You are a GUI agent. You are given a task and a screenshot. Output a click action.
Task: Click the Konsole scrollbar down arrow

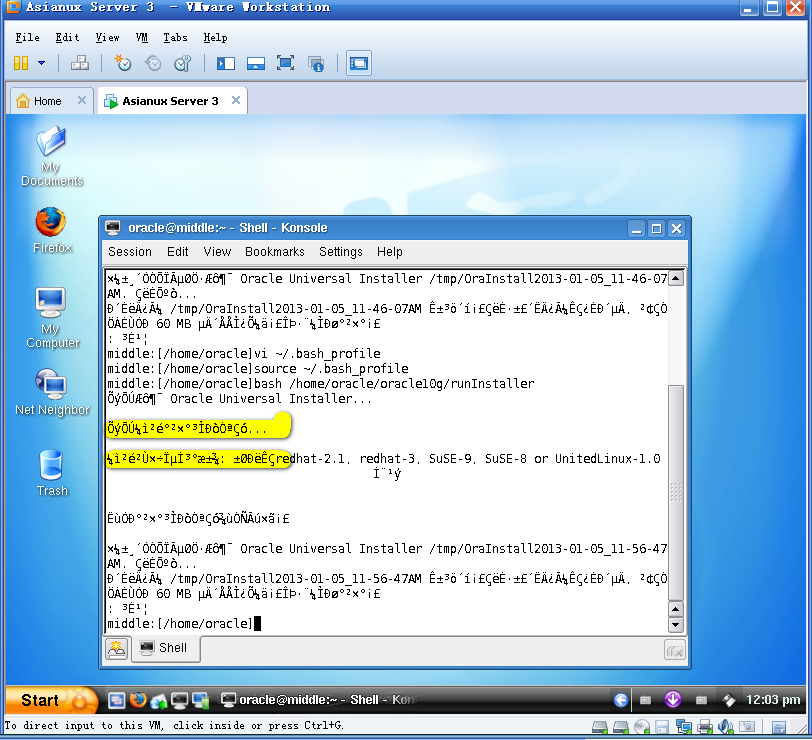pos(676,625)
